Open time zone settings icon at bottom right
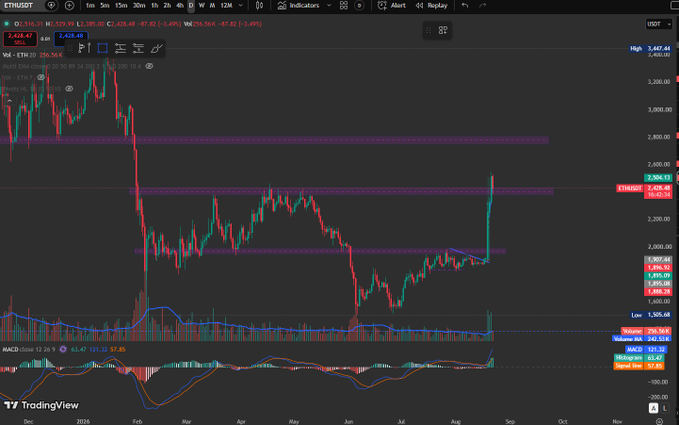The image size is (679, 425). tap(659, 421)
